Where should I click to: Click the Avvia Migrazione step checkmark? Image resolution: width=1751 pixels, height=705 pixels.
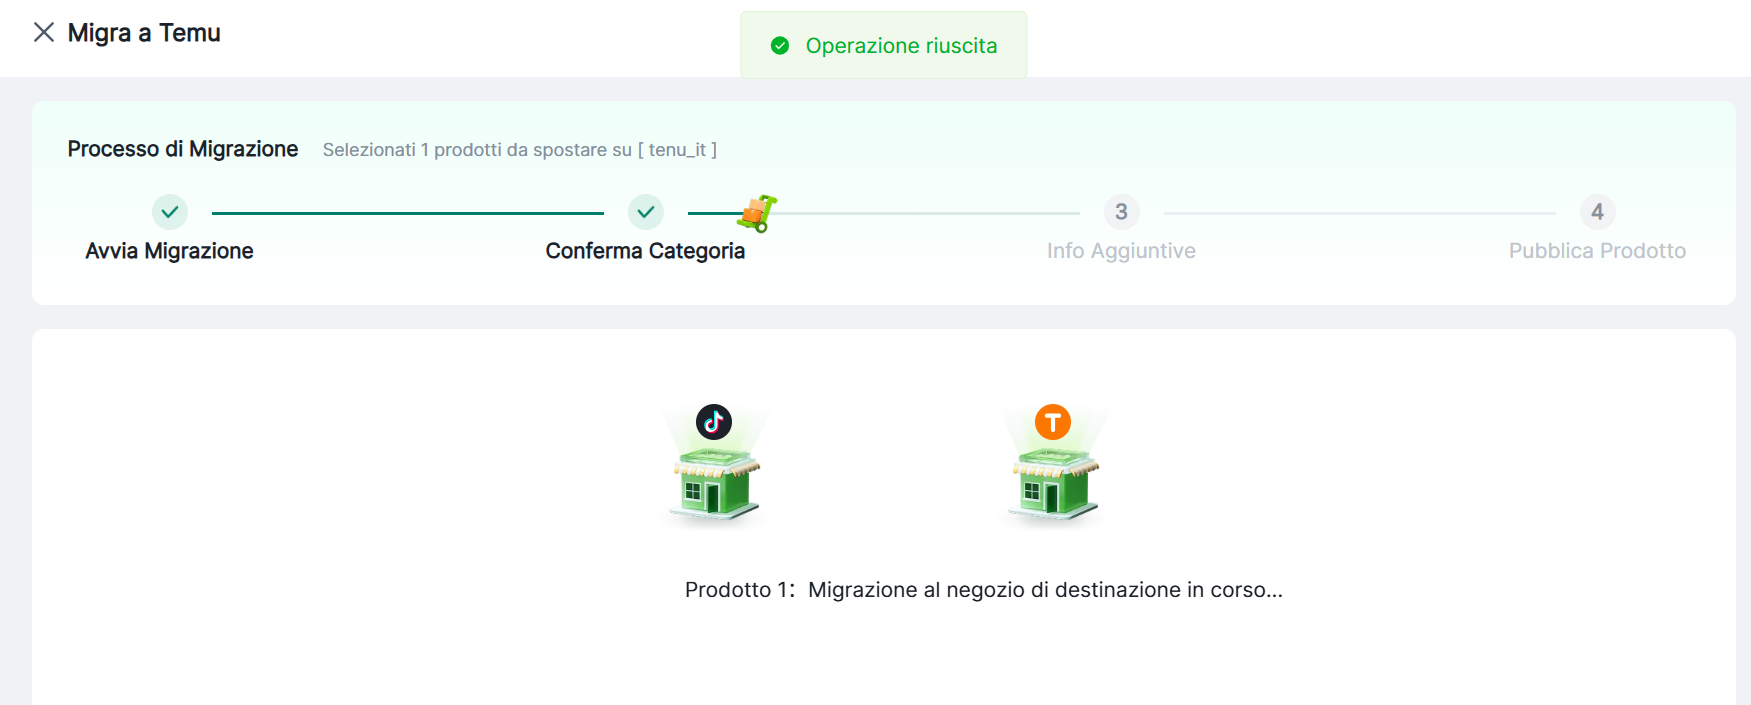pyautogui.click(x=170, y=212)
